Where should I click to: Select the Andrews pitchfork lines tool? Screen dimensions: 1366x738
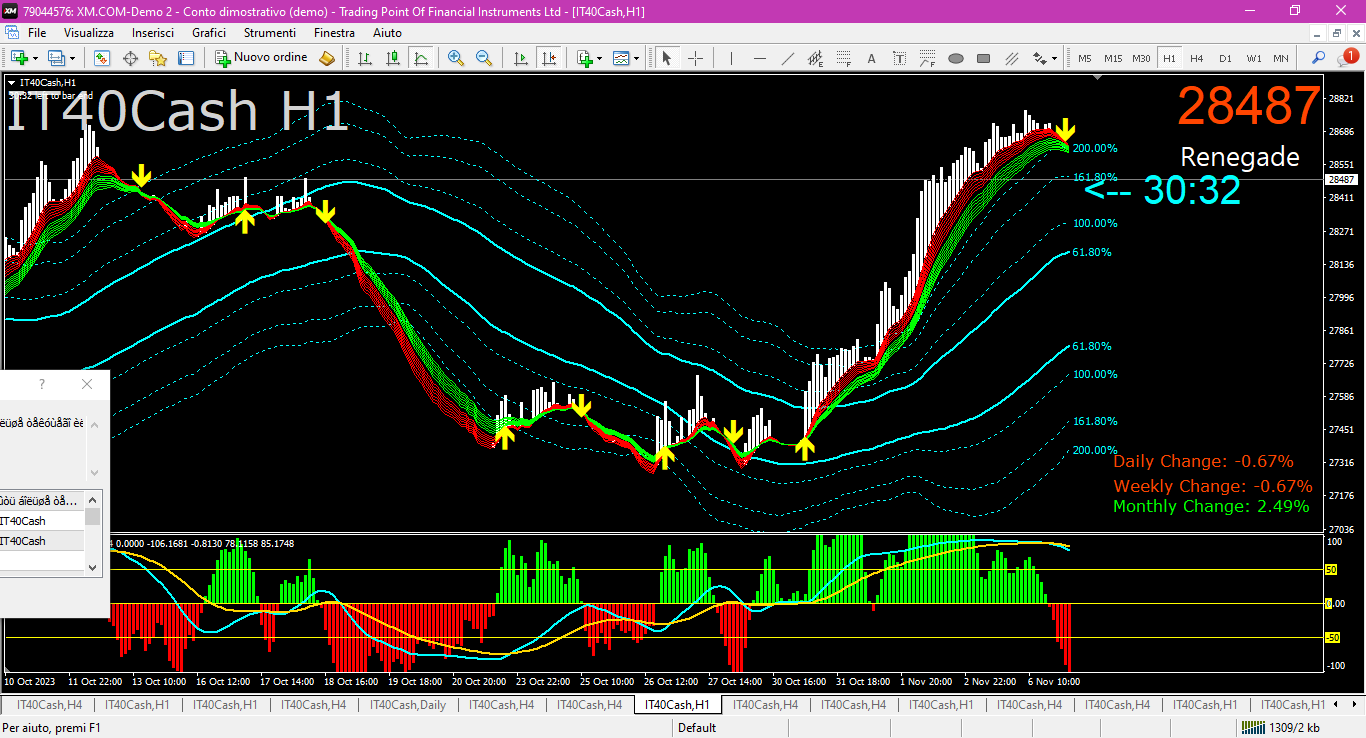click(x=1012, y=58)
